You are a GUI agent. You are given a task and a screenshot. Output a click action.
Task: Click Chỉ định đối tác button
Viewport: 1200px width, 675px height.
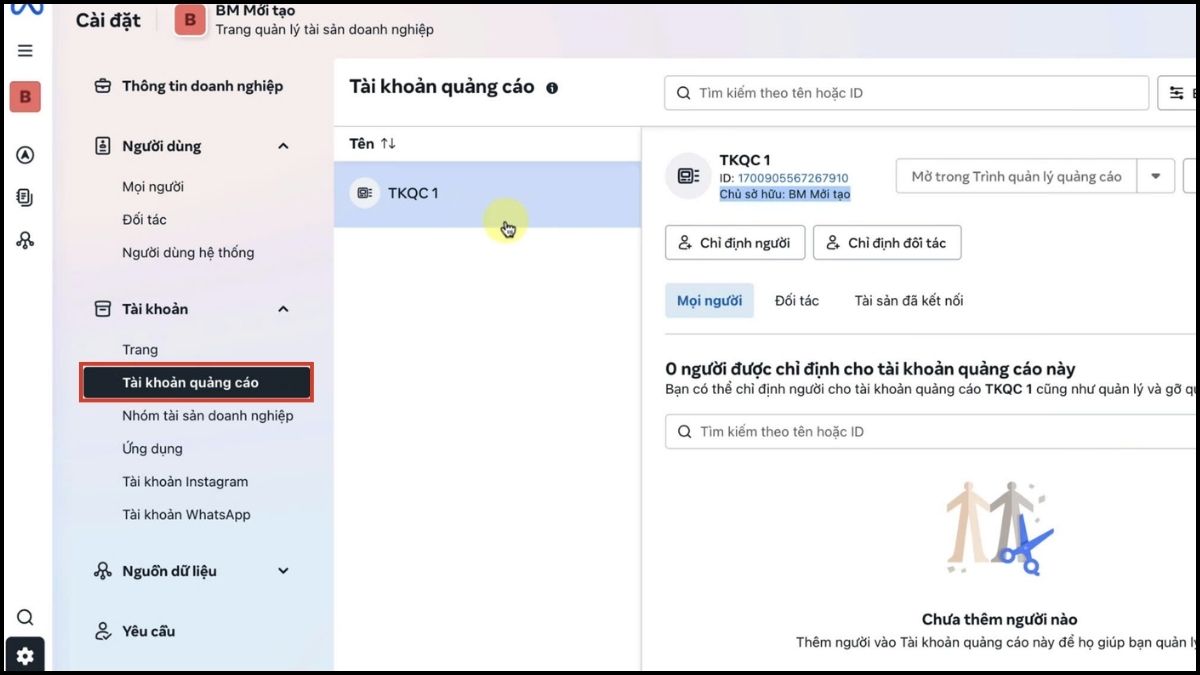[887, 243]
